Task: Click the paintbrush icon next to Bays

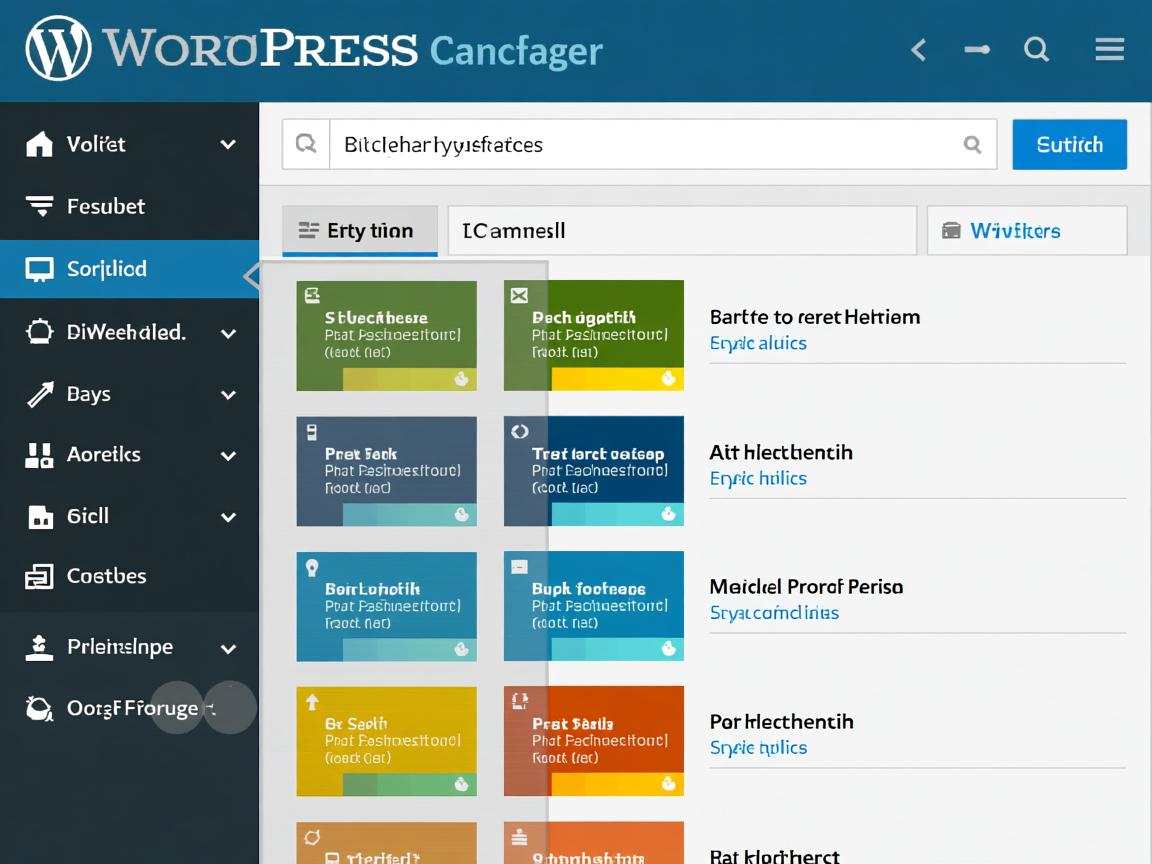Action: (x=40, y=393)
